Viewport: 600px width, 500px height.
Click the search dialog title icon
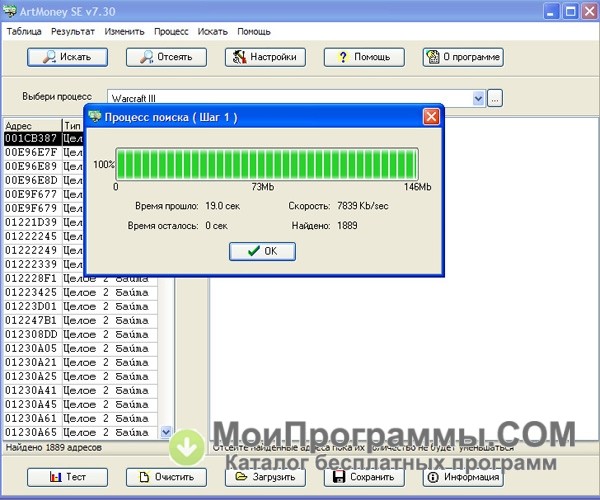[x=95, y=116]
